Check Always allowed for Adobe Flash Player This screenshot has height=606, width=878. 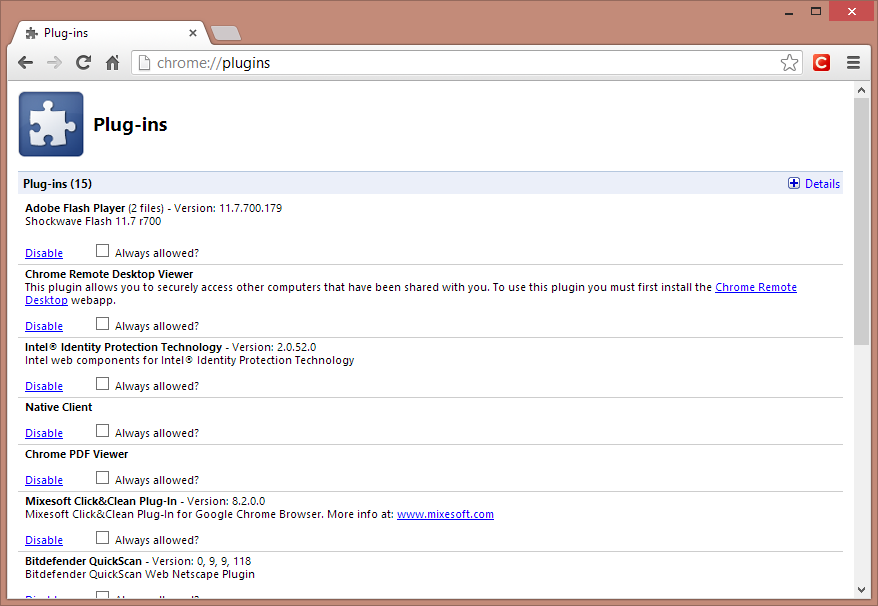point(102,250)
